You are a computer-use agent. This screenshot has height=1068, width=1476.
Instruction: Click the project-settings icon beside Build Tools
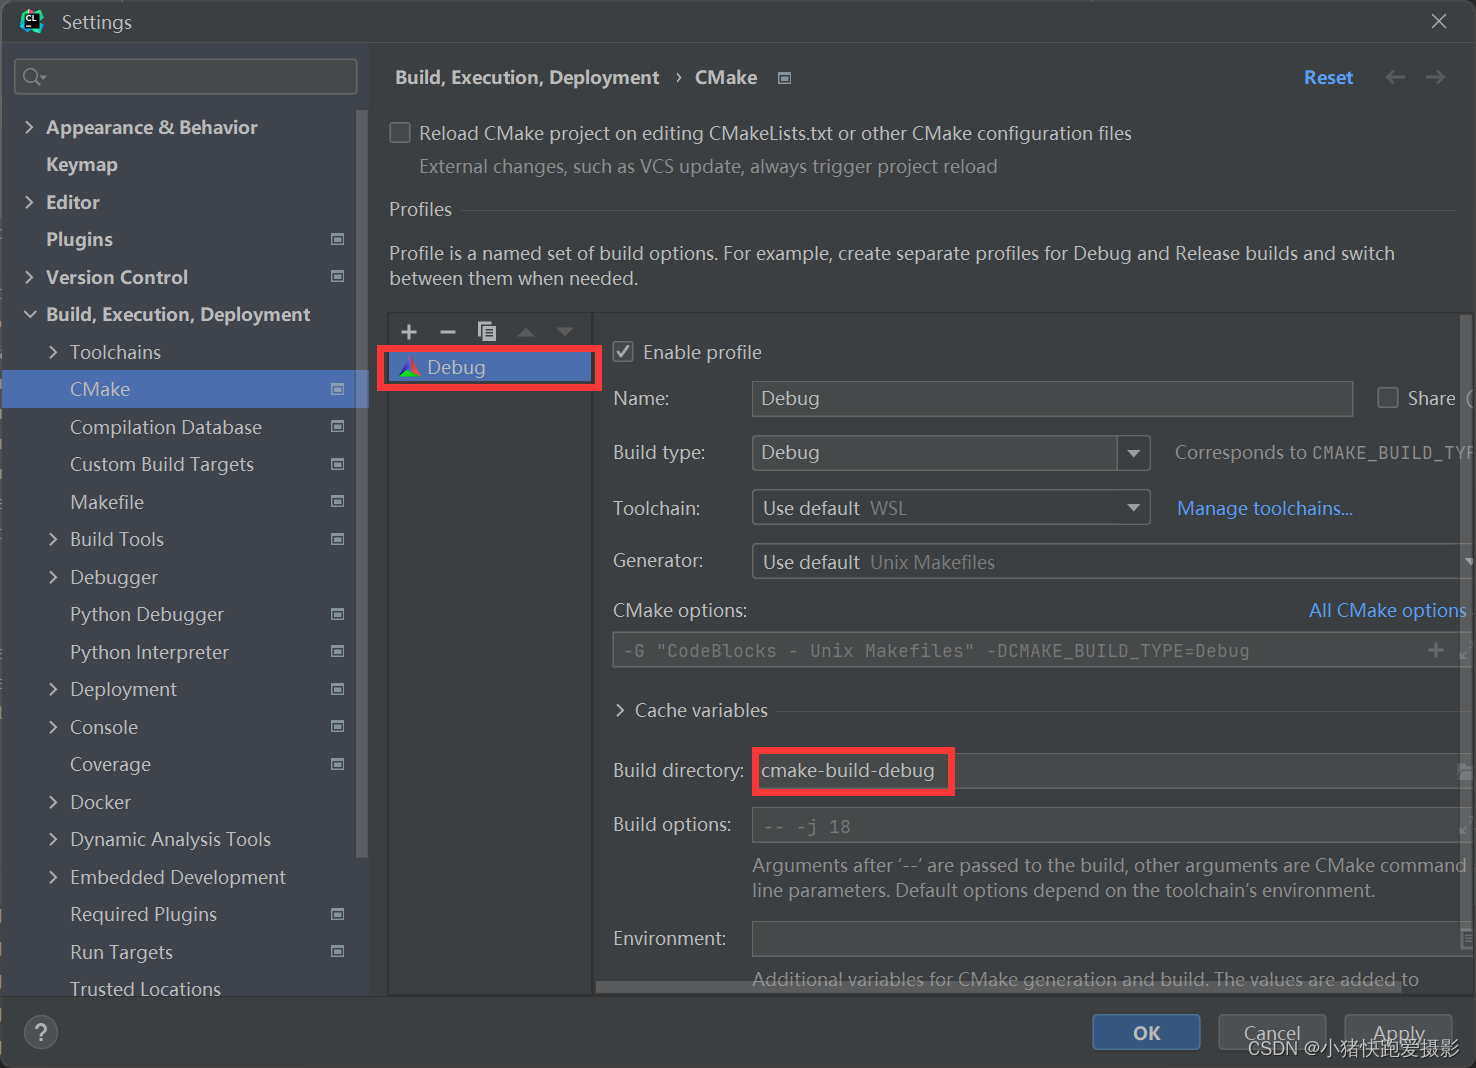point(338,539)
